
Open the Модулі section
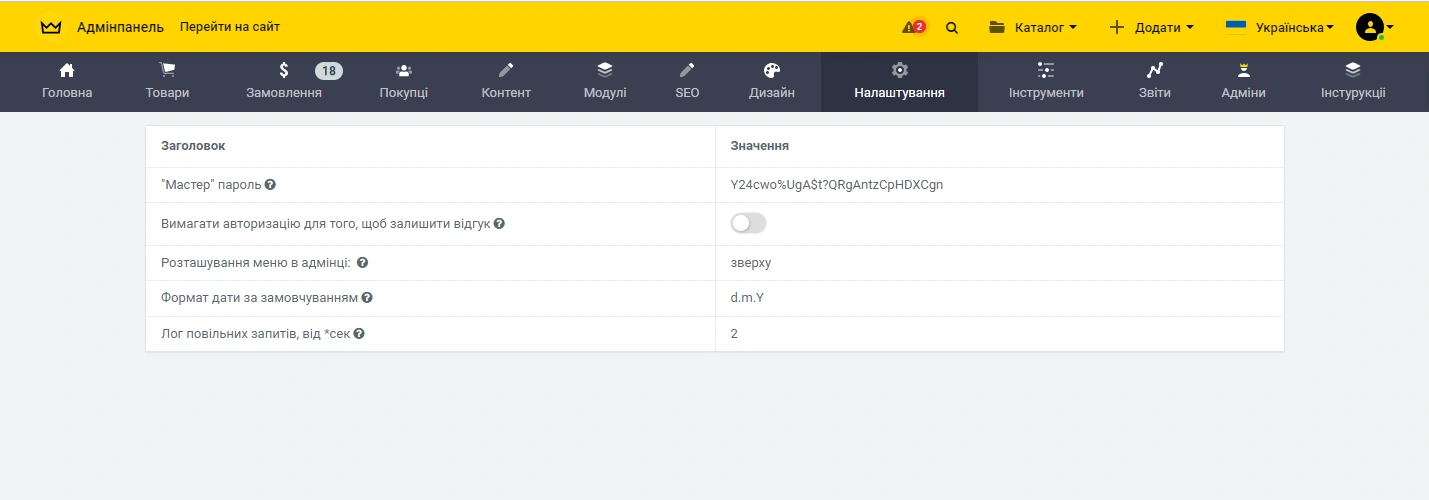pos(605,82)
